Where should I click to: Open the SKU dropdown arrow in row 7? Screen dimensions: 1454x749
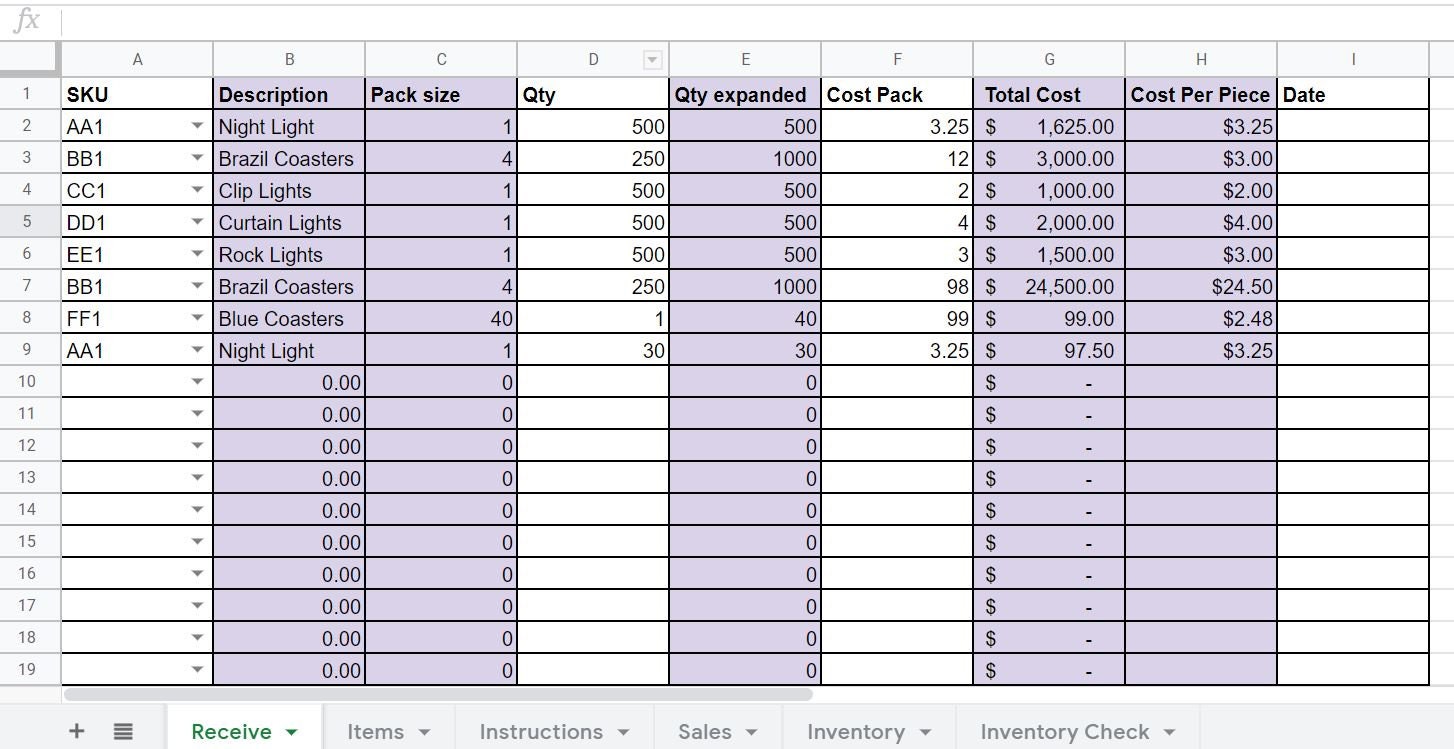(199, 287)
